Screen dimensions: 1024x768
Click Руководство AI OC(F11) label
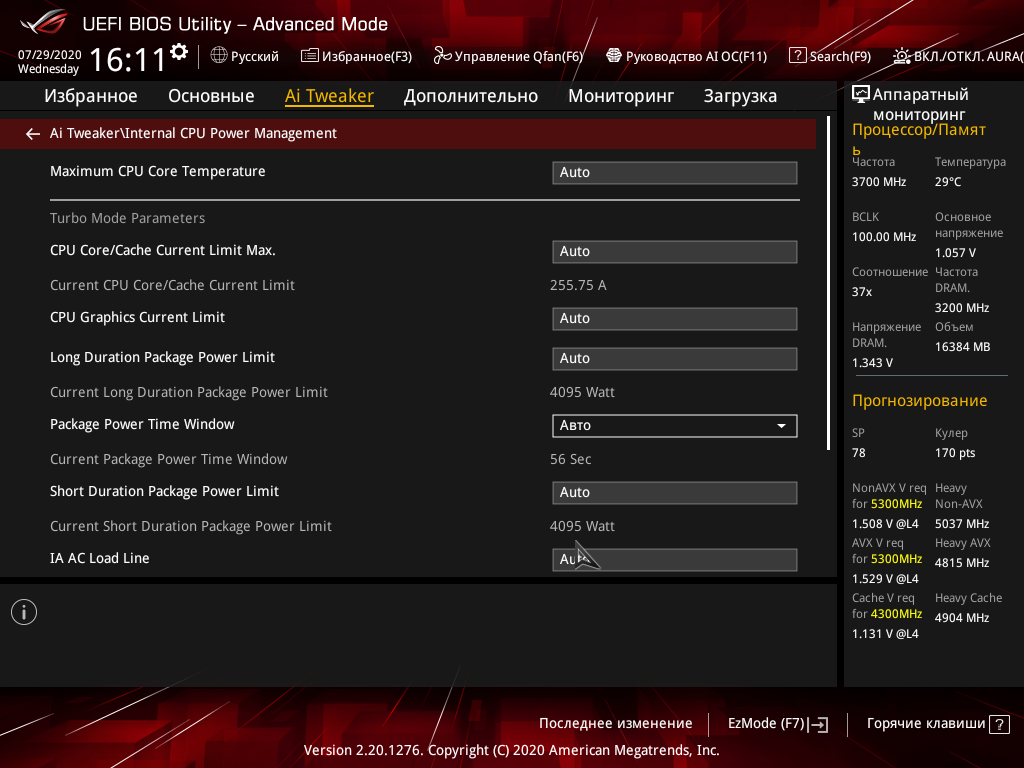click(x=696, y=56)
